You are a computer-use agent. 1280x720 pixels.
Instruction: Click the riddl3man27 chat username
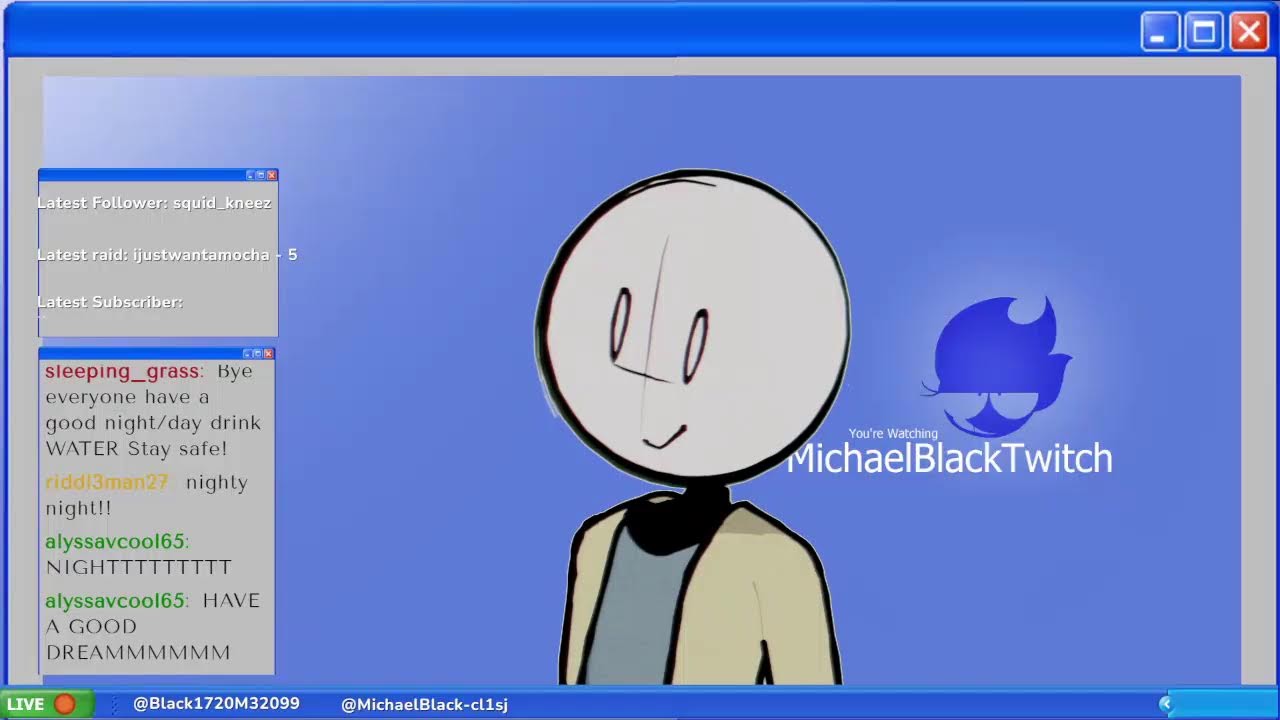coord(107,482)
